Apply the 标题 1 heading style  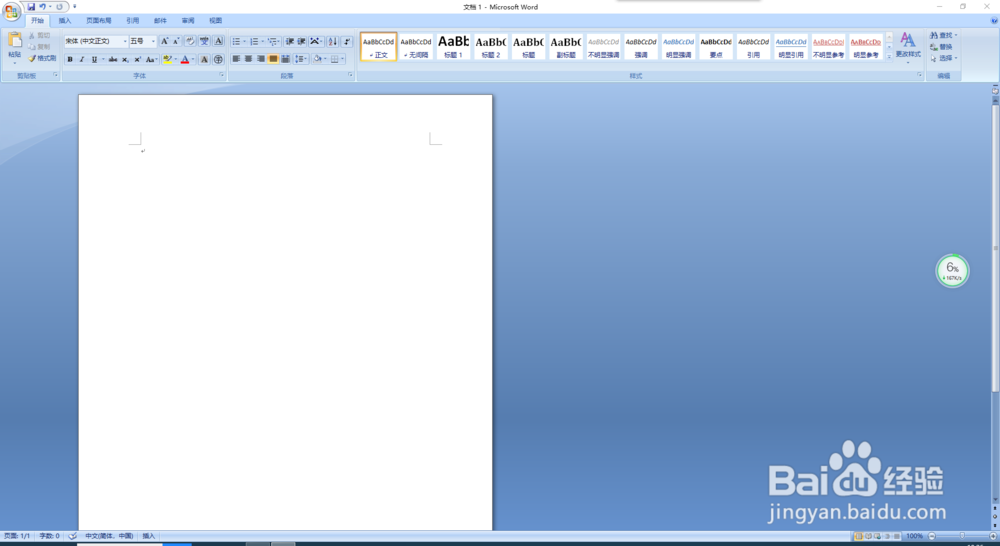[453, 47]
